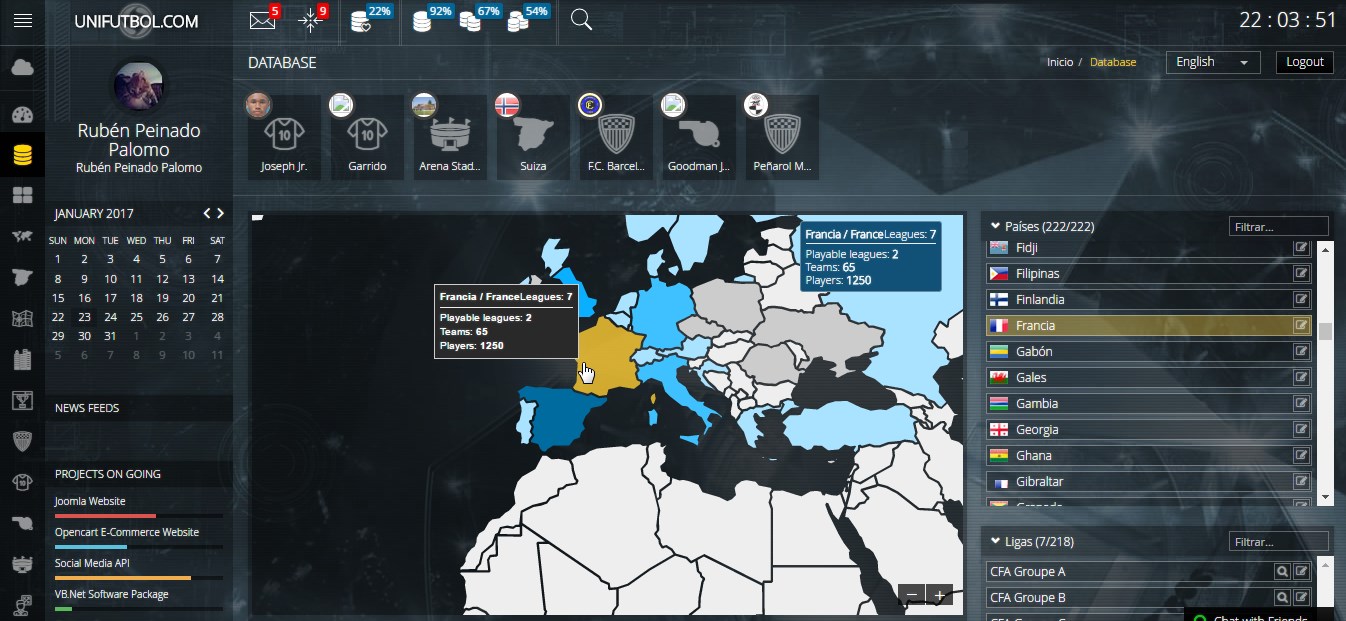This screenshot has width=1346, height=621.
Task: Edit the CFA Groupe A league
Action: coord(1301,571)
